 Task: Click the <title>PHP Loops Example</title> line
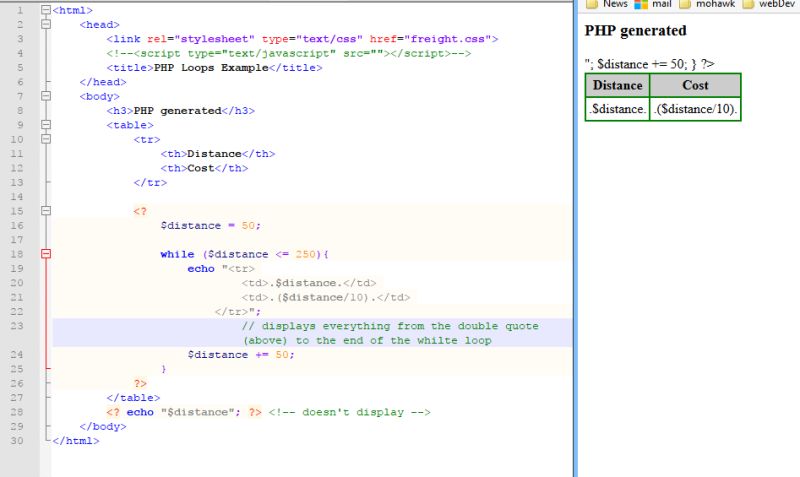214,67
